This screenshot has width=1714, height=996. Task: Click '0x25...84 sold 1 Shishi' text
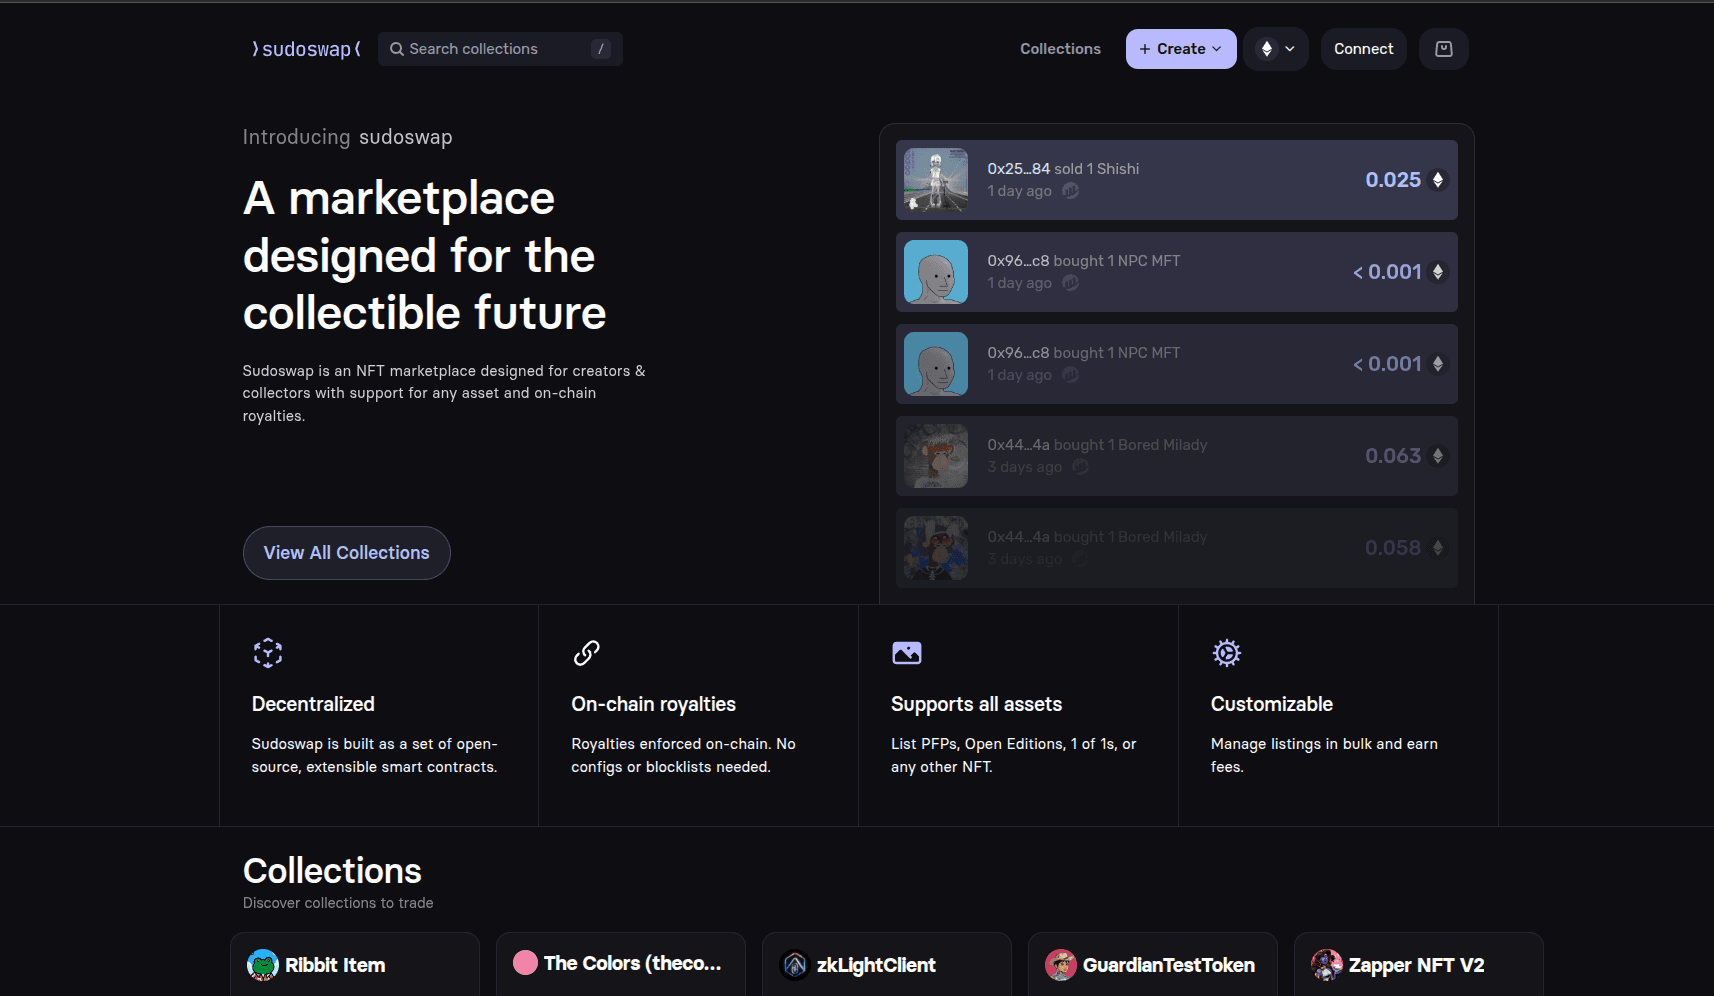(1063, 169)
